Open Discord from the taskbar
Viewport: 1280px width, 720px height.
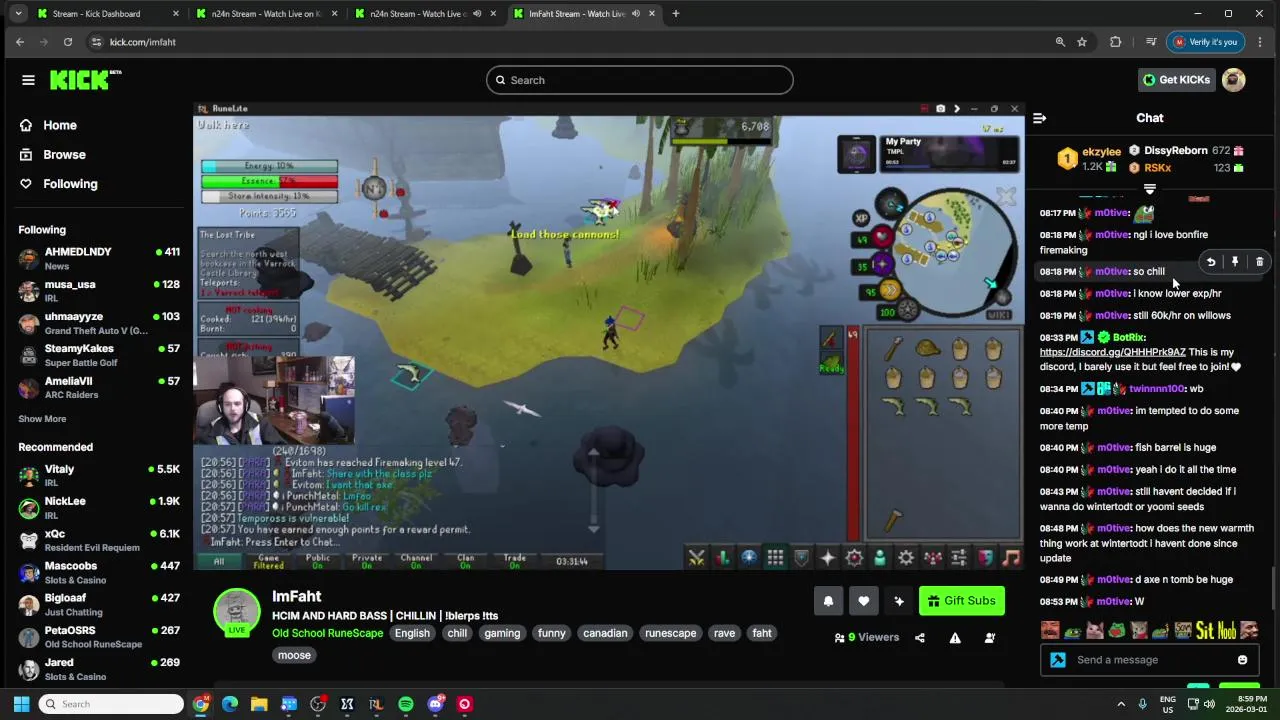coord(435,704)
